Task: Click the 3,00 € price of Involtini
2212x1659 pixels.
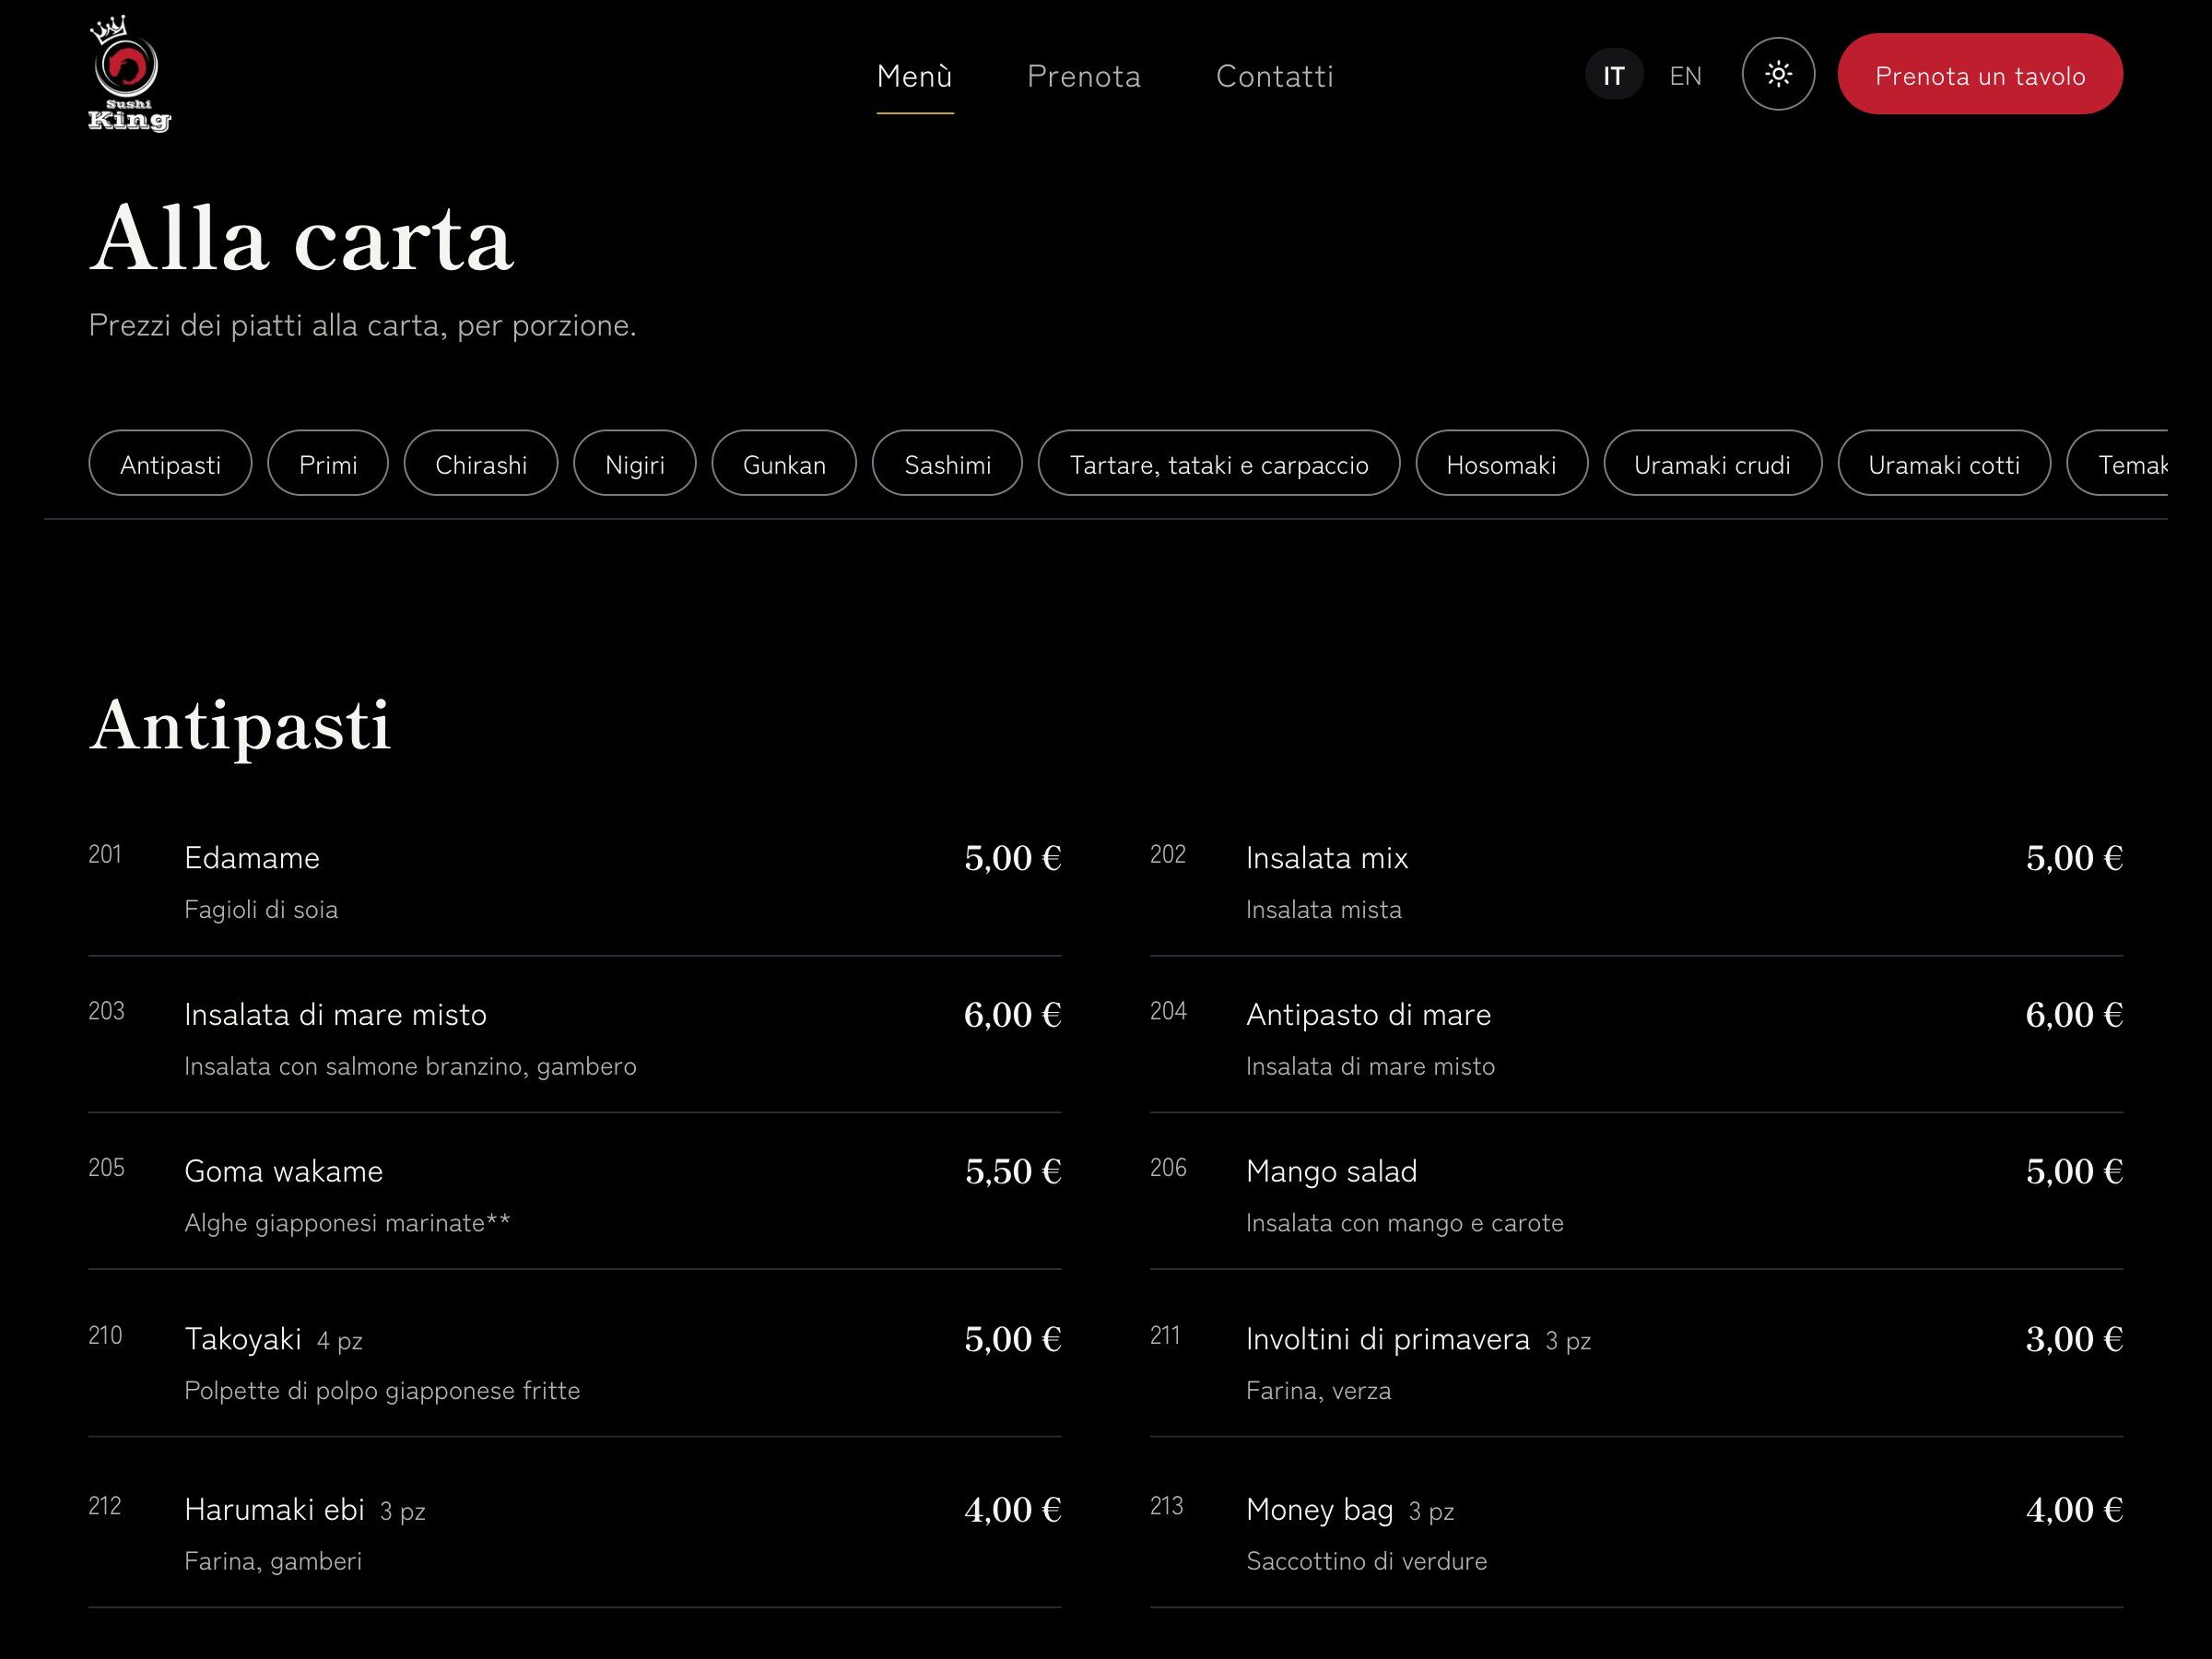Action: coord(2074,1339)
